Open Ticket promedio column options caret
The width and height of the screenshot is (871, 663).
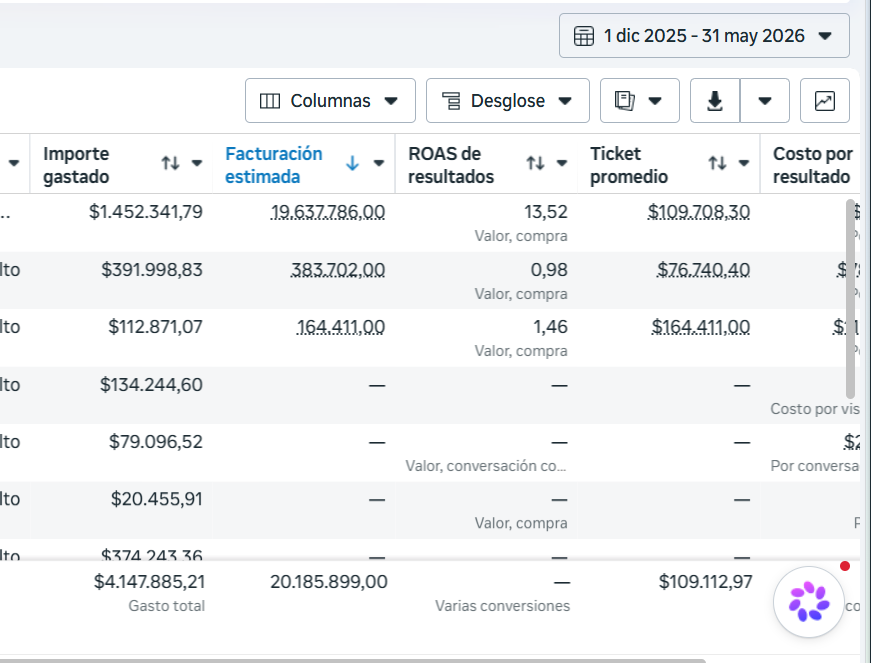[x=744, y=163]
